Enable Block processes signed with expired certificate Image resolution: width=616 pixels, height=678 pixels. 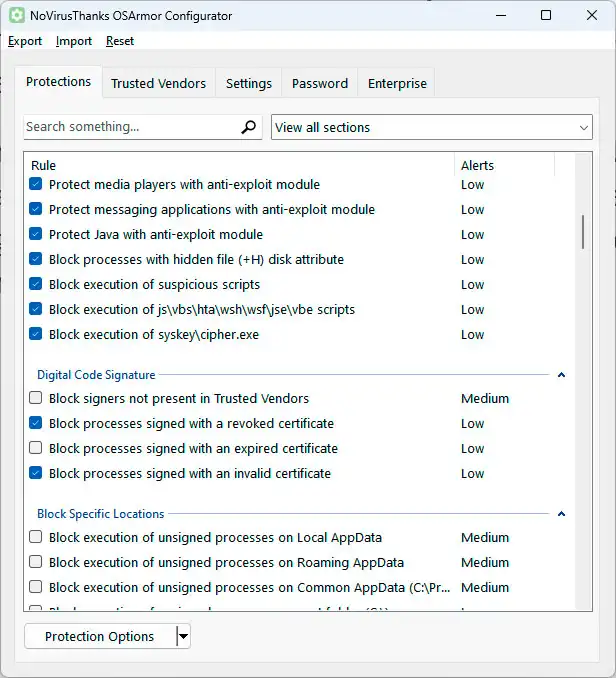pos(35,448)
